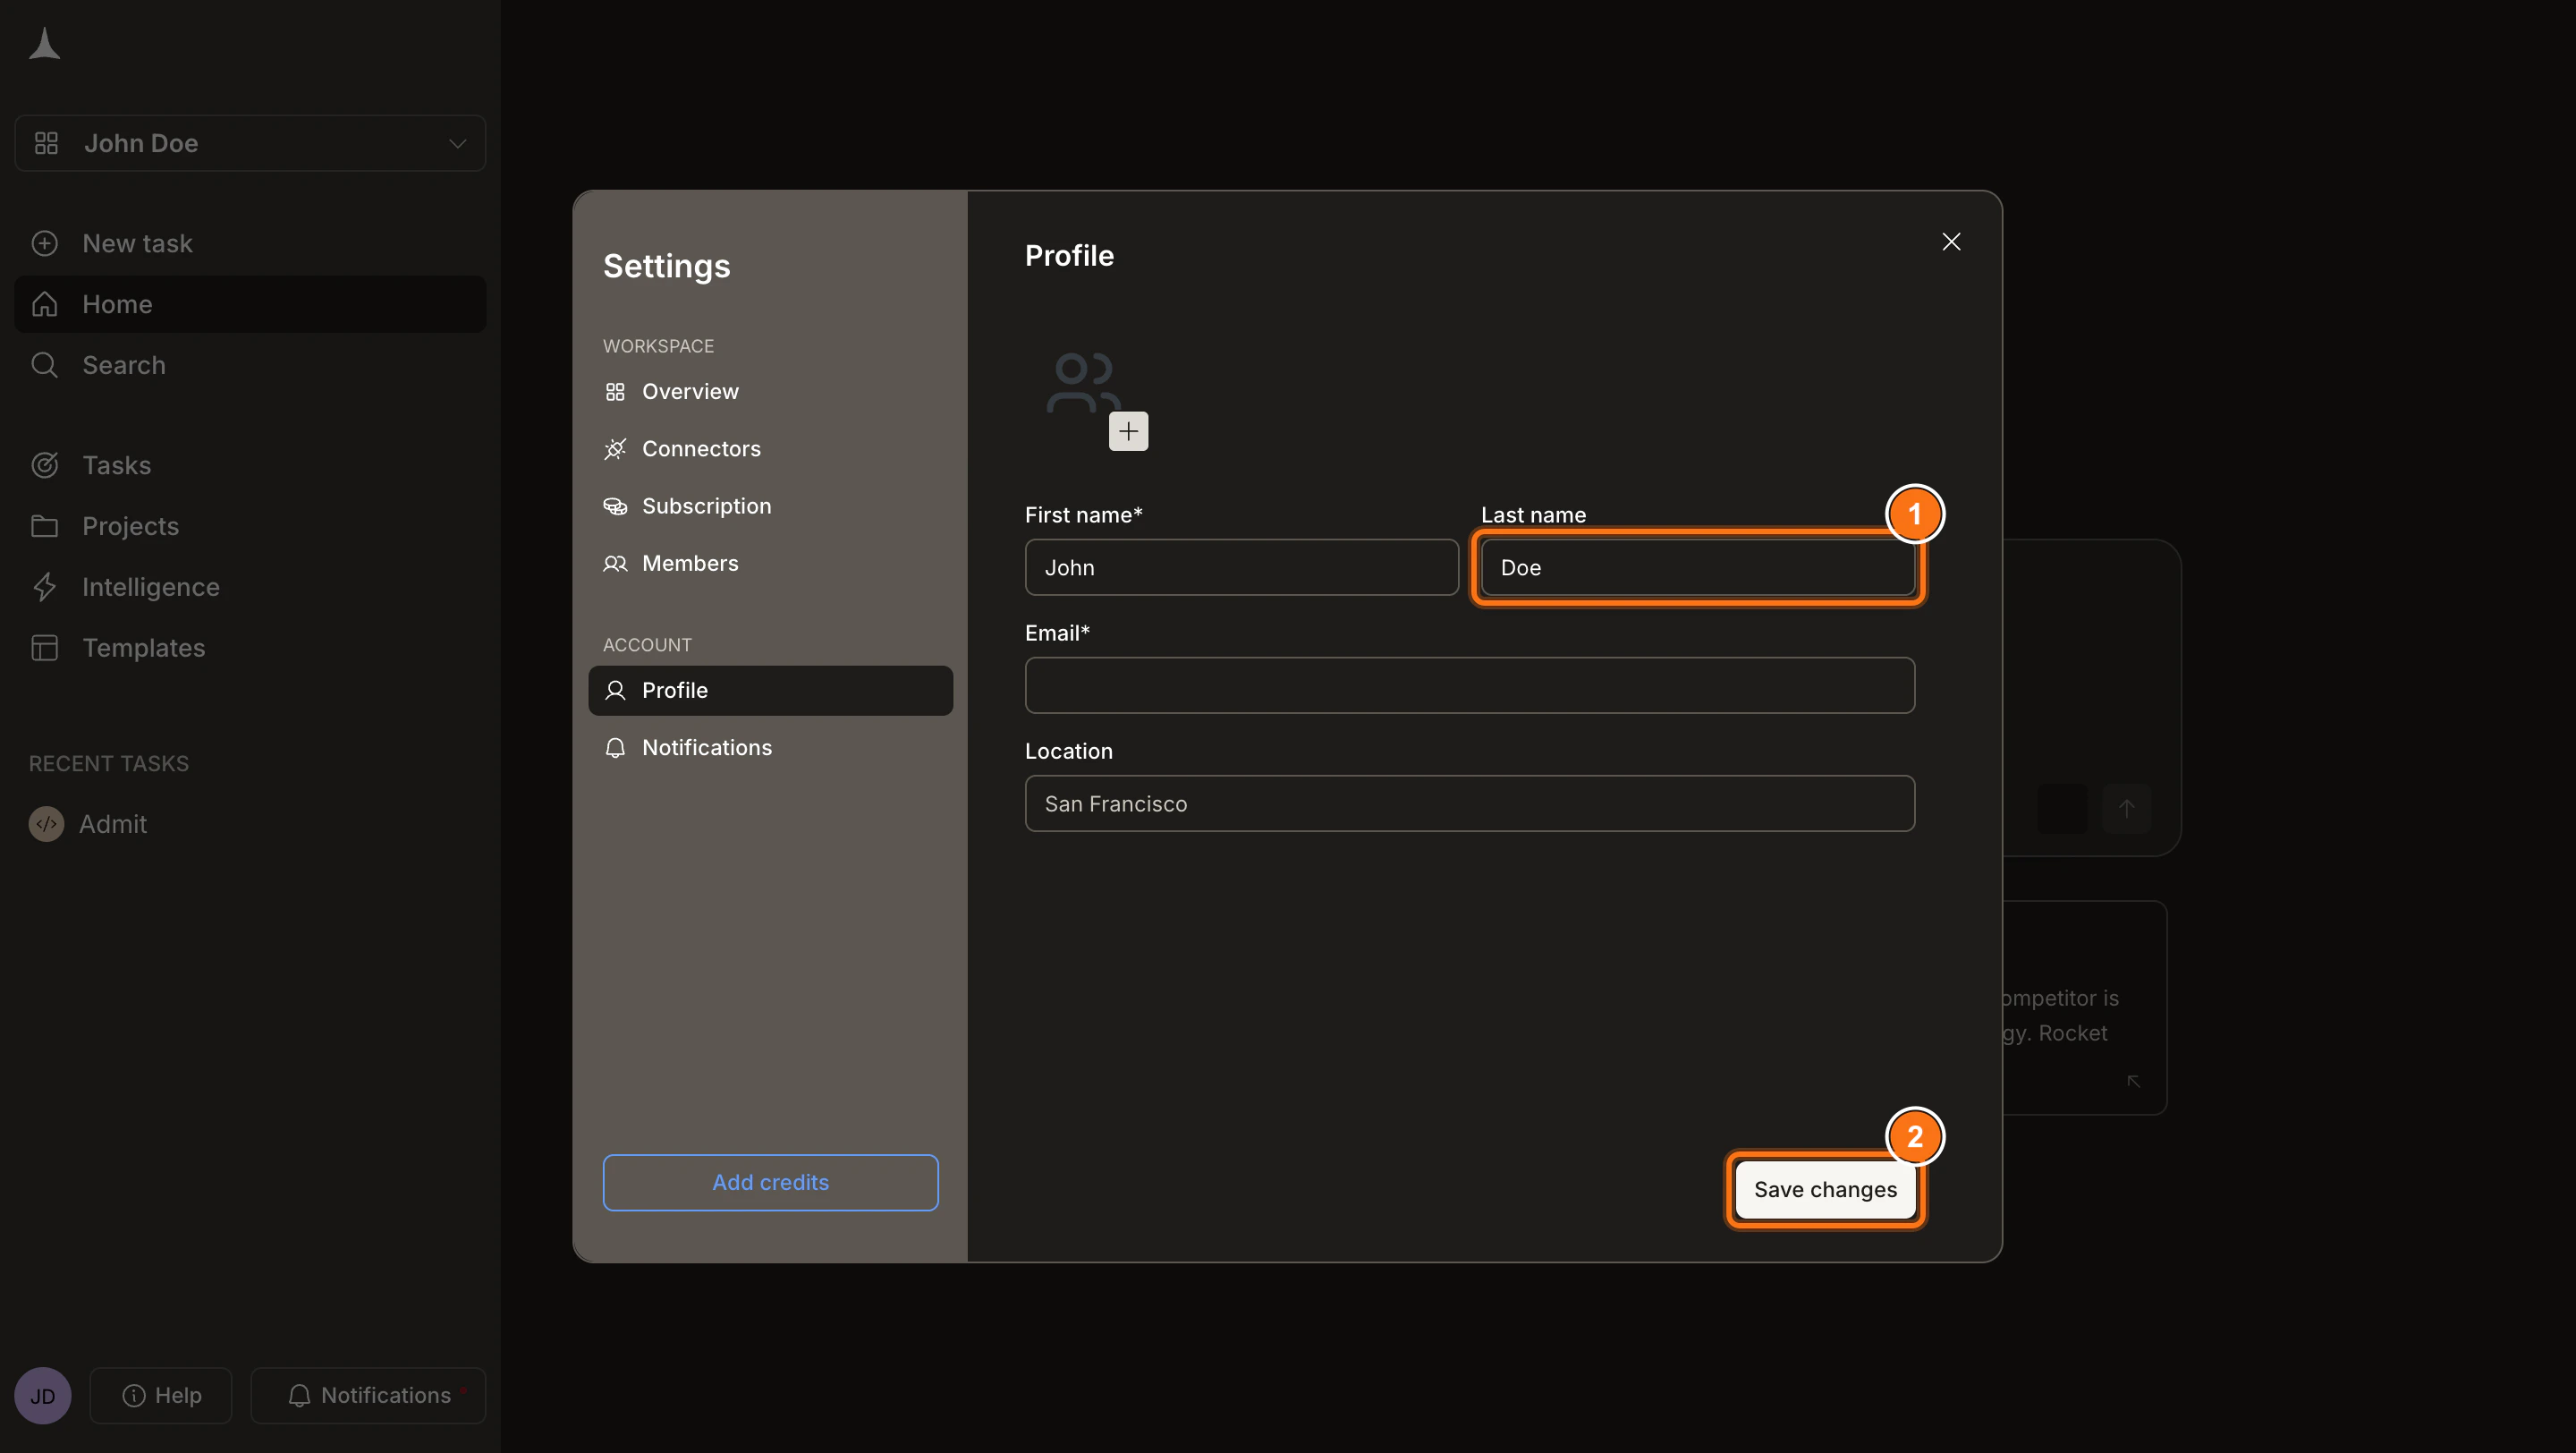
Task: Select the New task plus icon
Action: [x=45, y=243]
